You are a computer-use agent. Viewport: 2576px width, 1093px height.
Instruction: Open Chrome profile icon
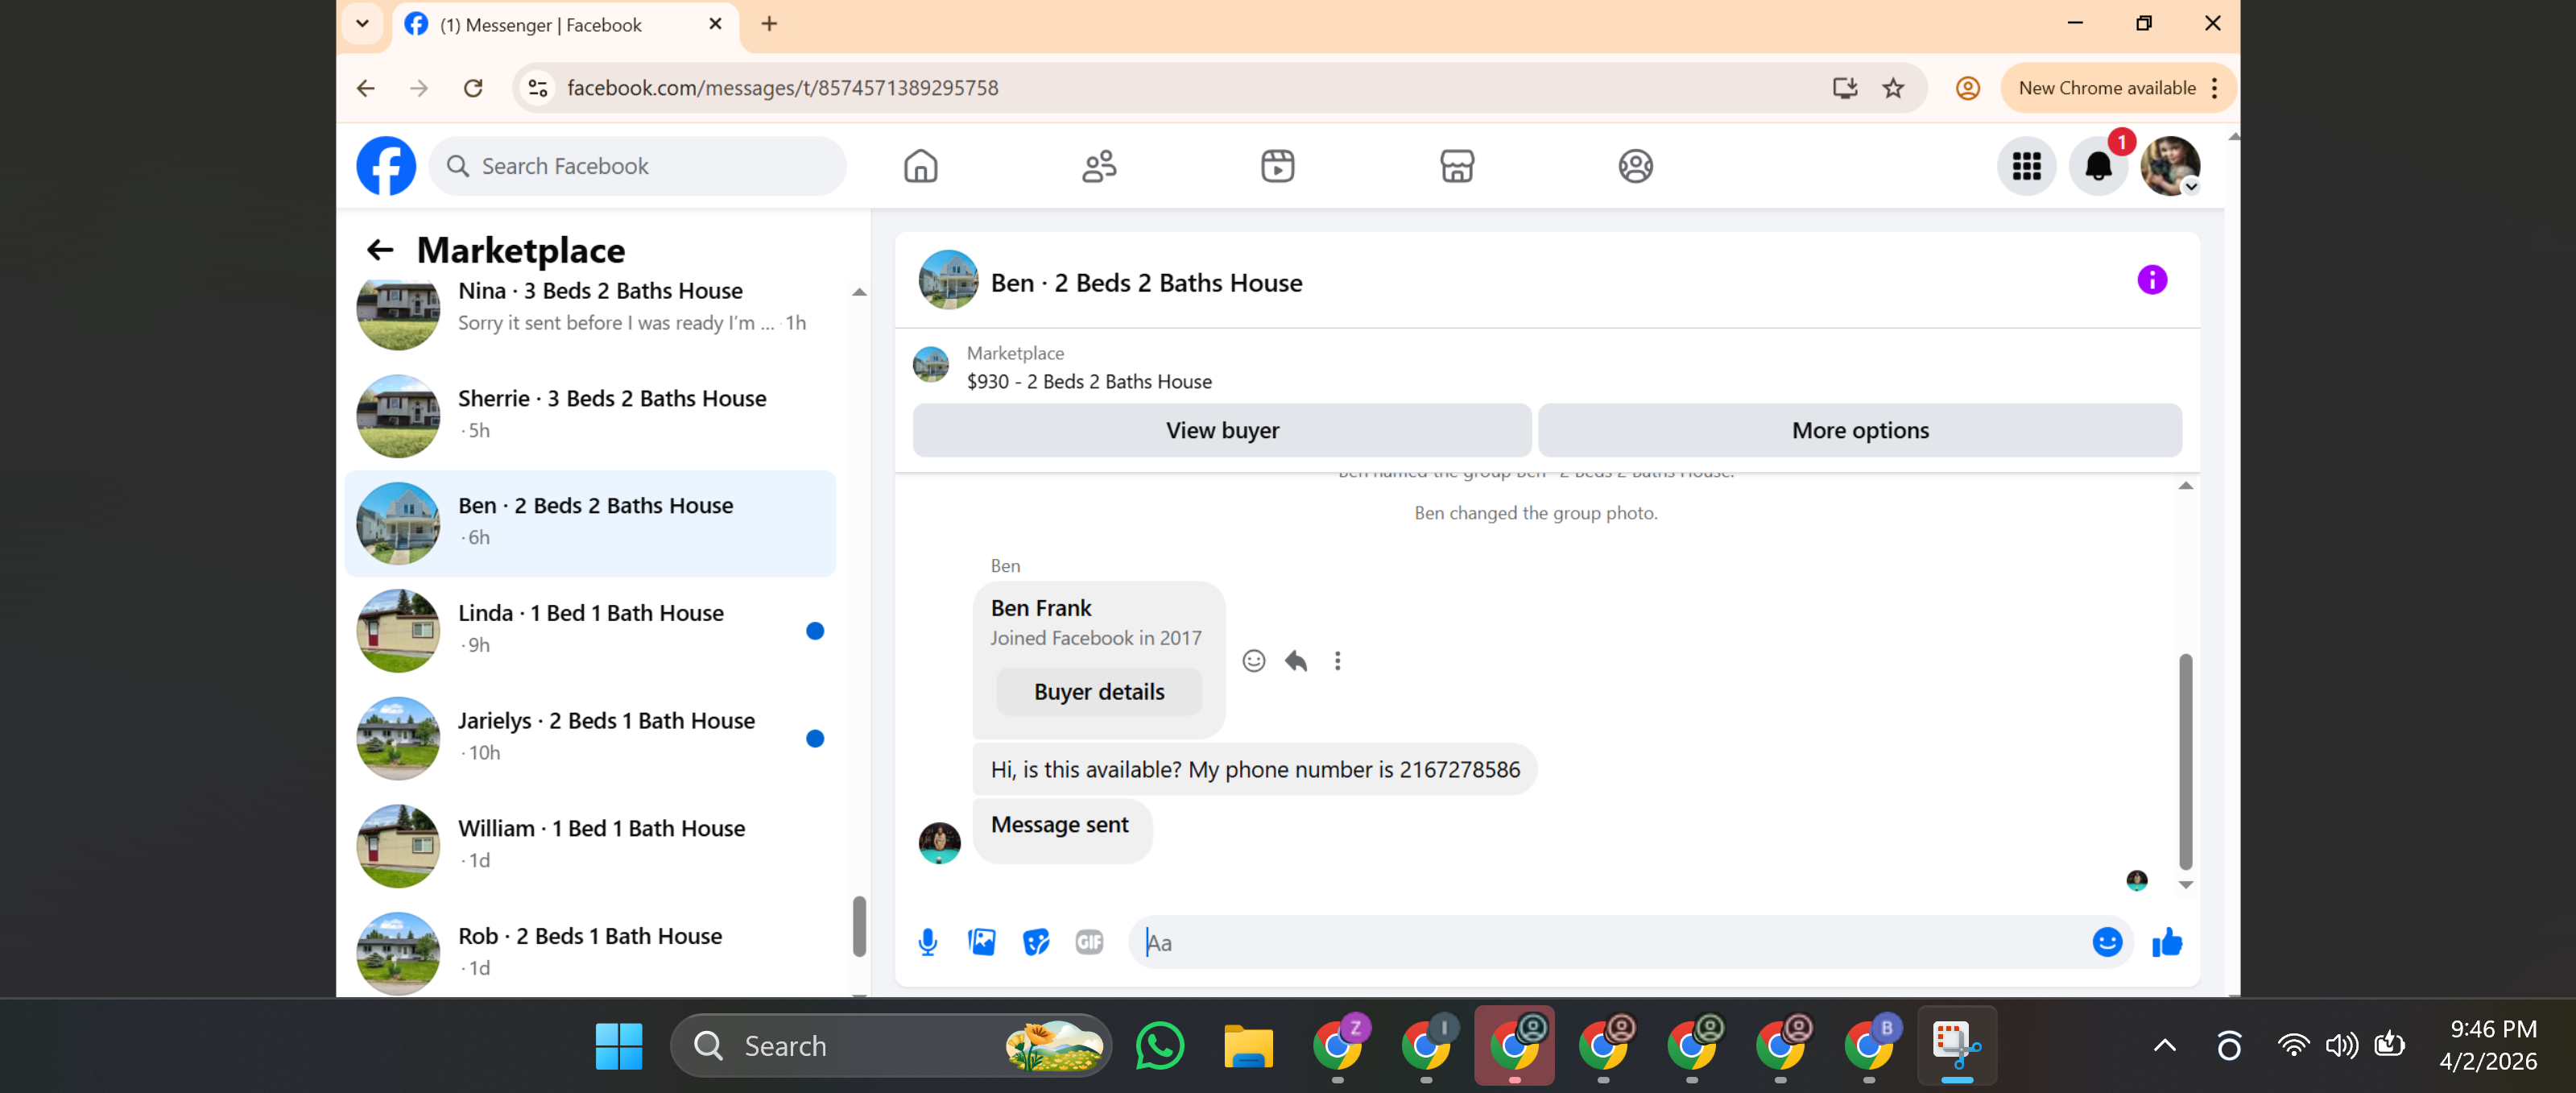click(x=1967, y=88)
